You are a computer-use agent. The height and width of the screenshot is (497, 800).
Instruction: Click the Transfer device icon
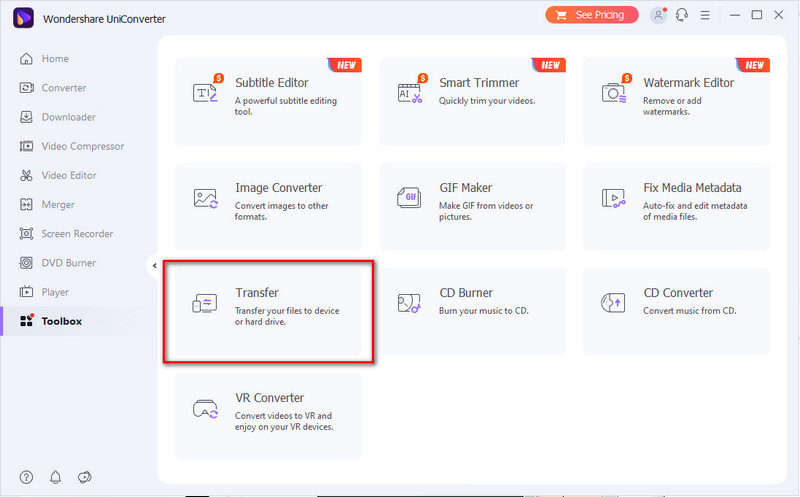pos(205,303)
